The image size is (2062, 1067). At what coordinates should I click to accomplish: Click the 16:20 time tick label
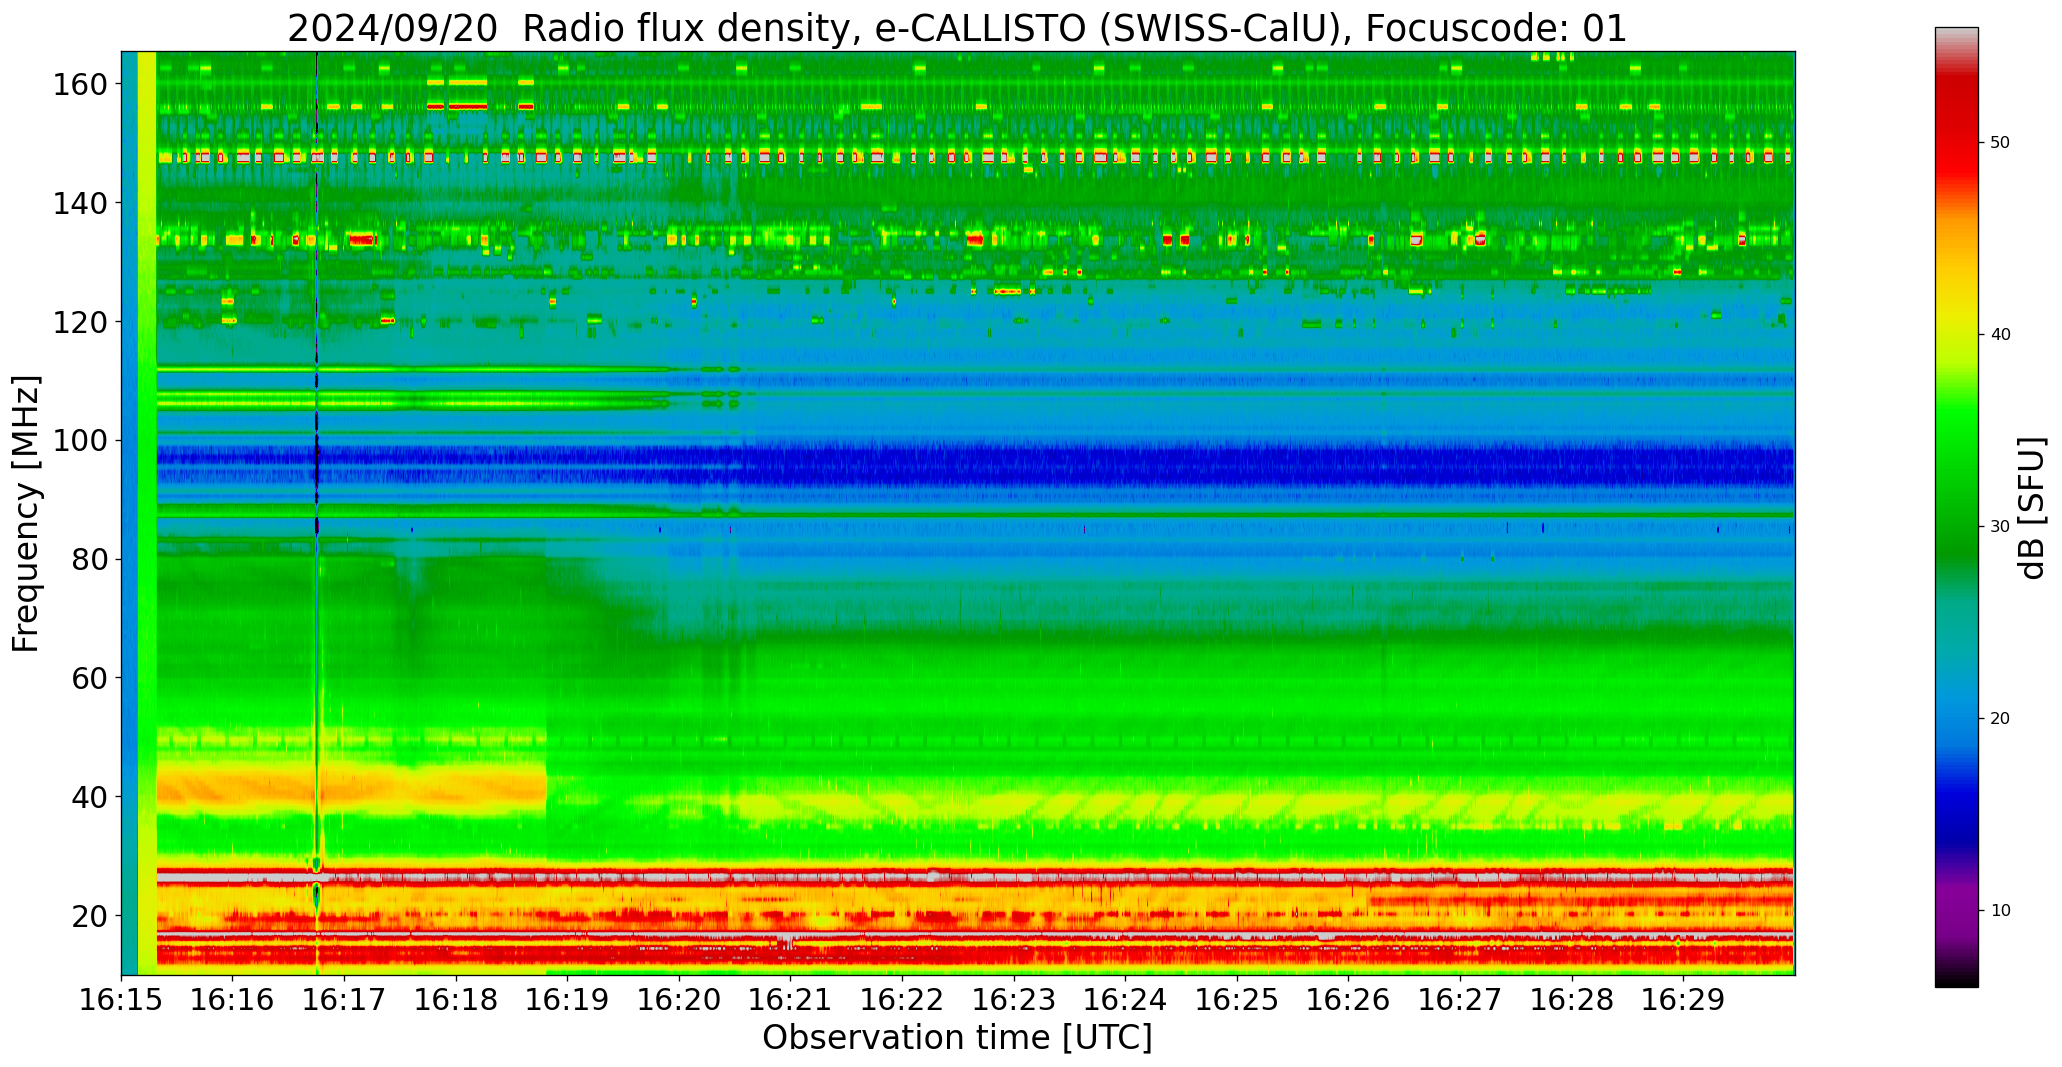pyautogui.click(x=679, y=1000)
